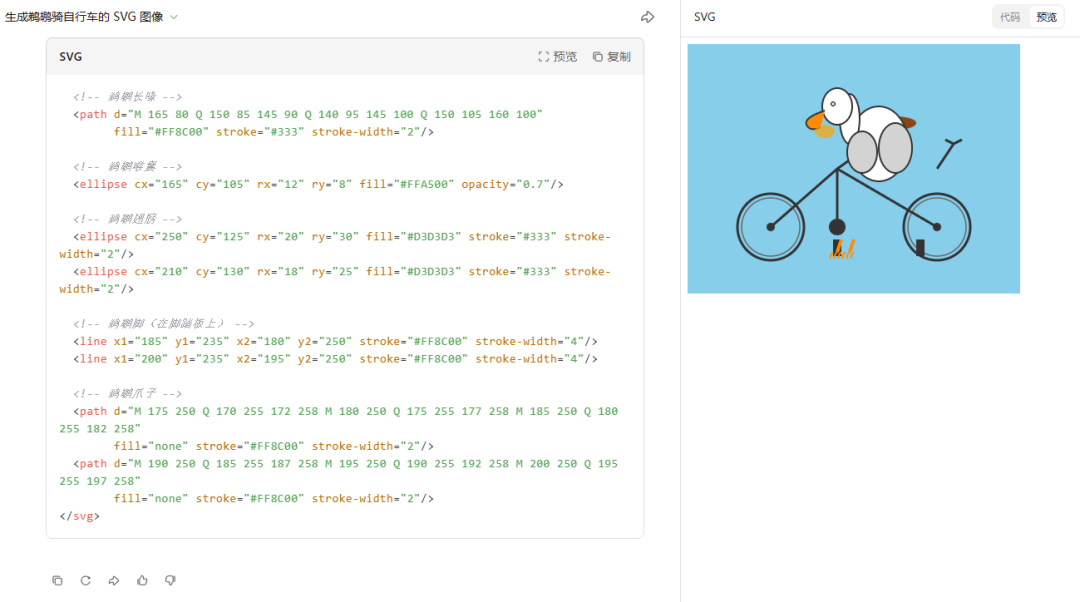Image resolution: width=1080 pixels, height=602 pixels.
Task: Copy the response using the bottom copy icon
Action: click(x=57, y=581)
